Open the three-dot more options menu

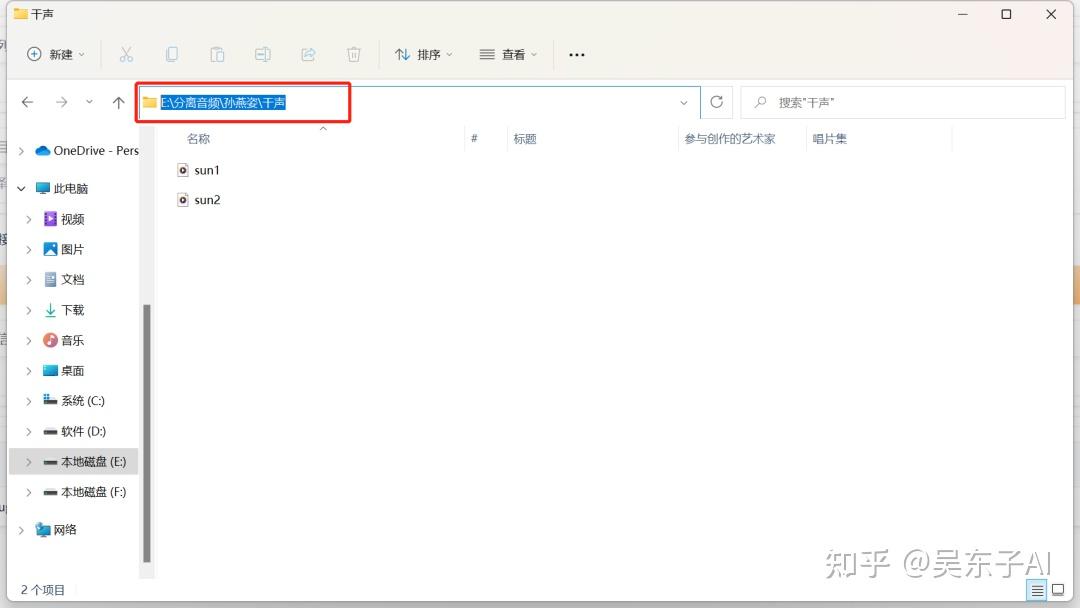[577, 54]
